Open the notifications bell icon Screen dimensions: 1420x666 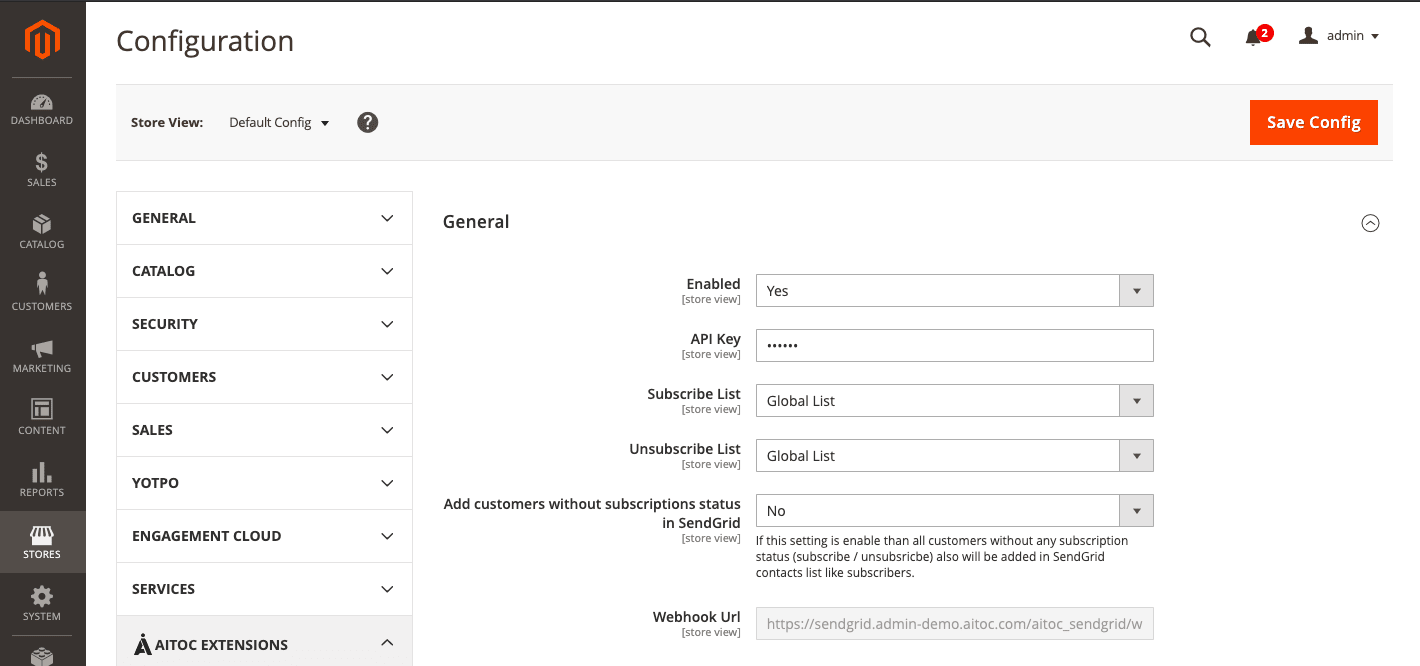[1253, 37]
